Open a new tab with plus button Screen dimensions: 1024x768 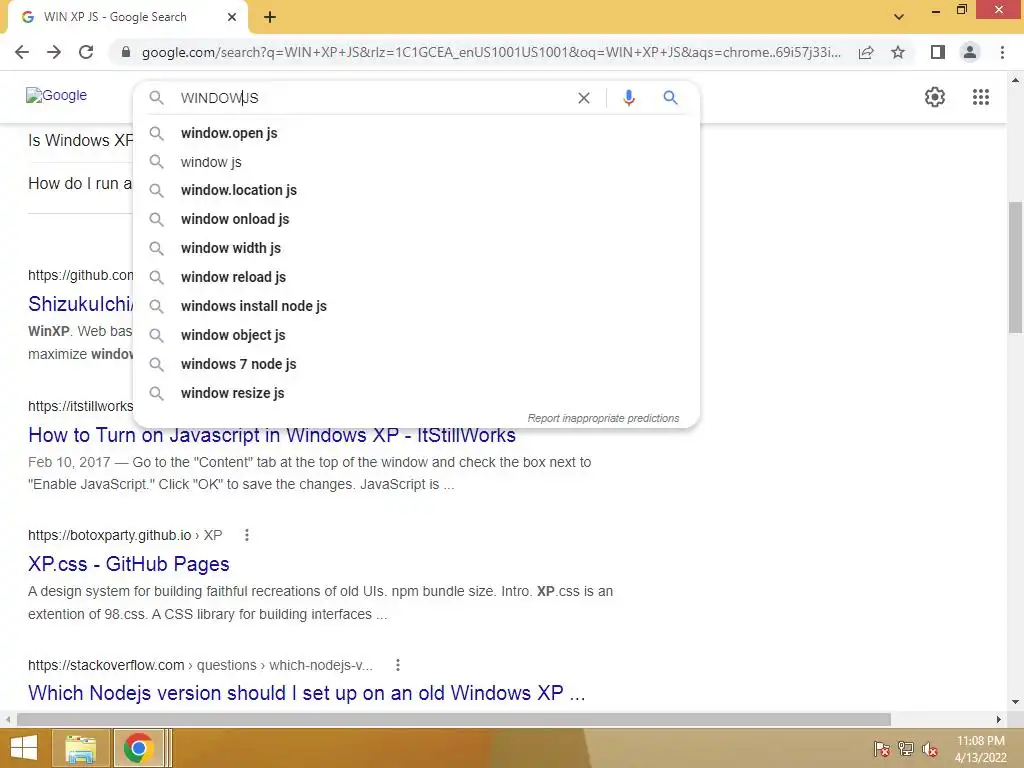(270, 17)
